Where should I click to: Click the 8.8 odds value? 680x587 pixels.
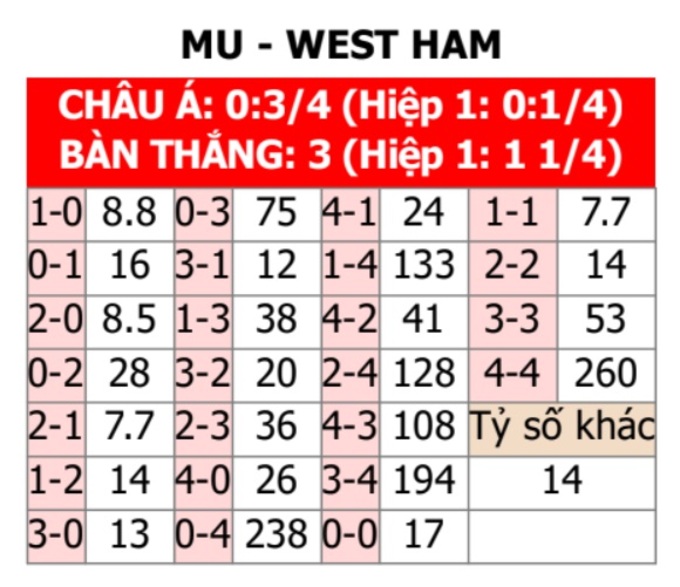click(x=129, y=212)
